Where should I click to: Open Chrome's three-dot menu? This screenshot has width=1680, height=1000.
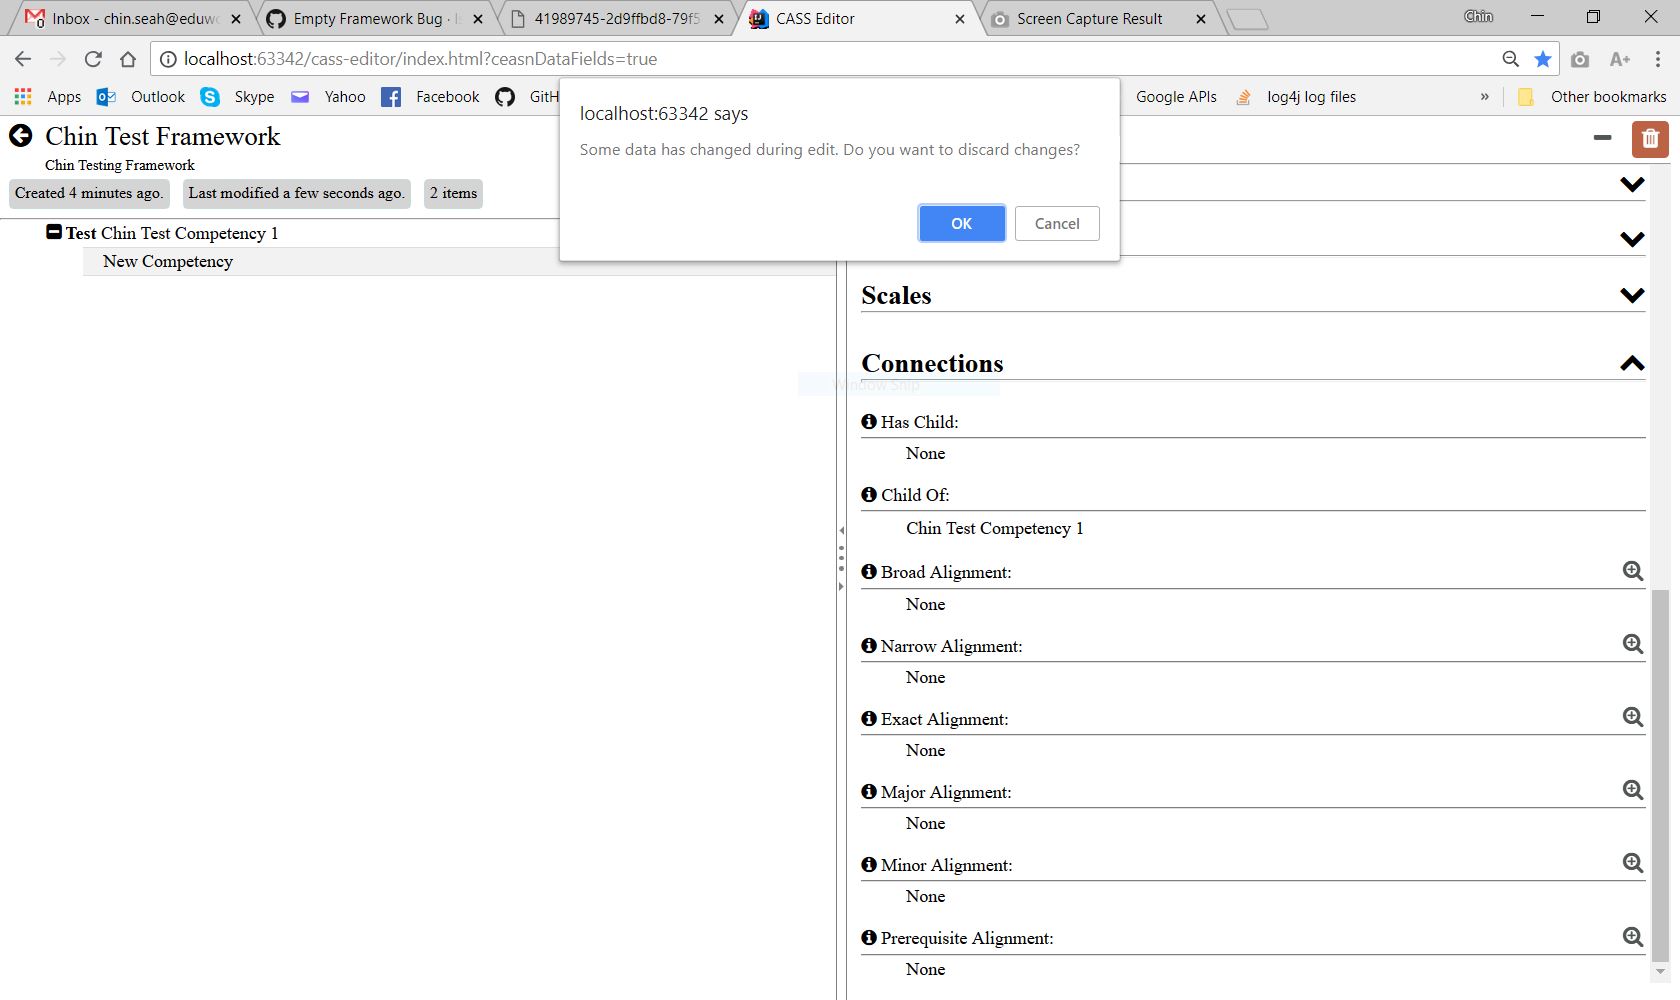click(x=1659, y=59)
